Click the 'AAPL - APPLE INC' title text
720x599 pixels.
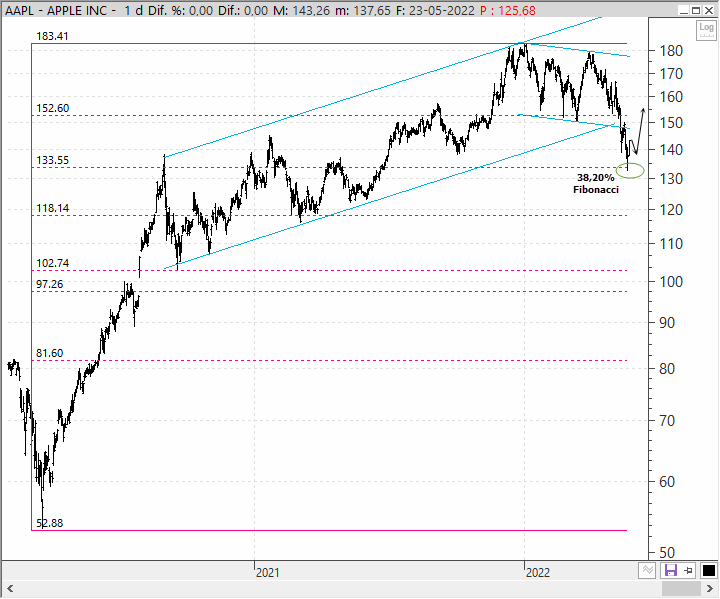click(56, 11)
